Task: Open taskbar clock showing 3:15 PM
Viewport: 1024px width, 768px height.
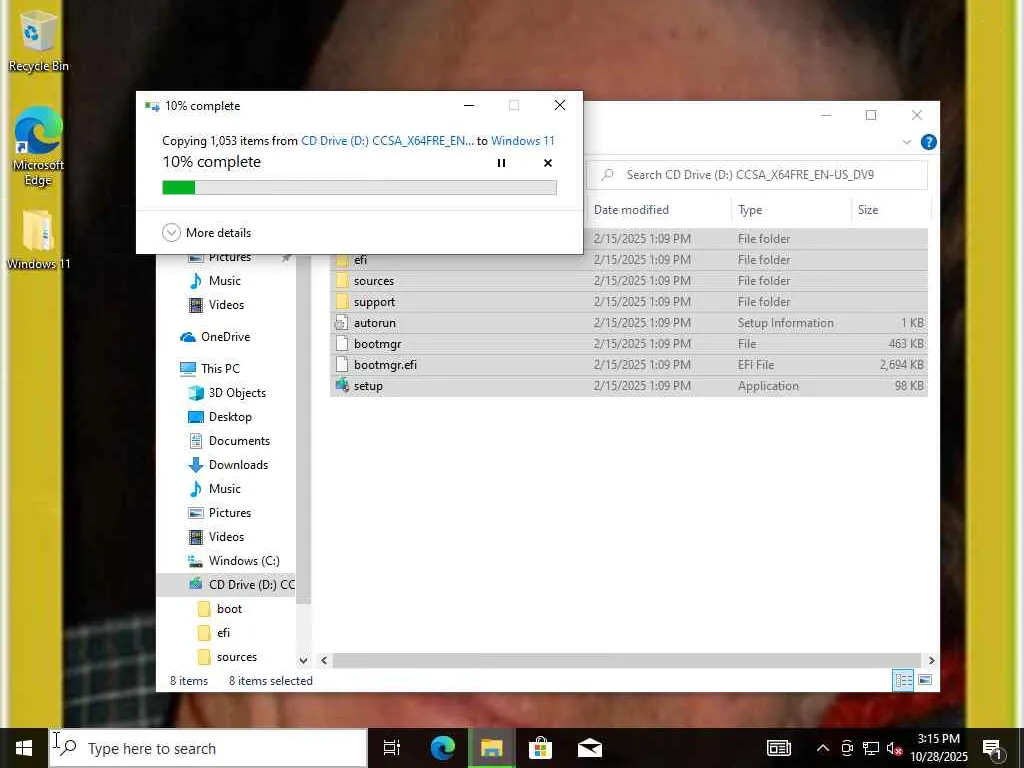Action: [x=938, y=748]
